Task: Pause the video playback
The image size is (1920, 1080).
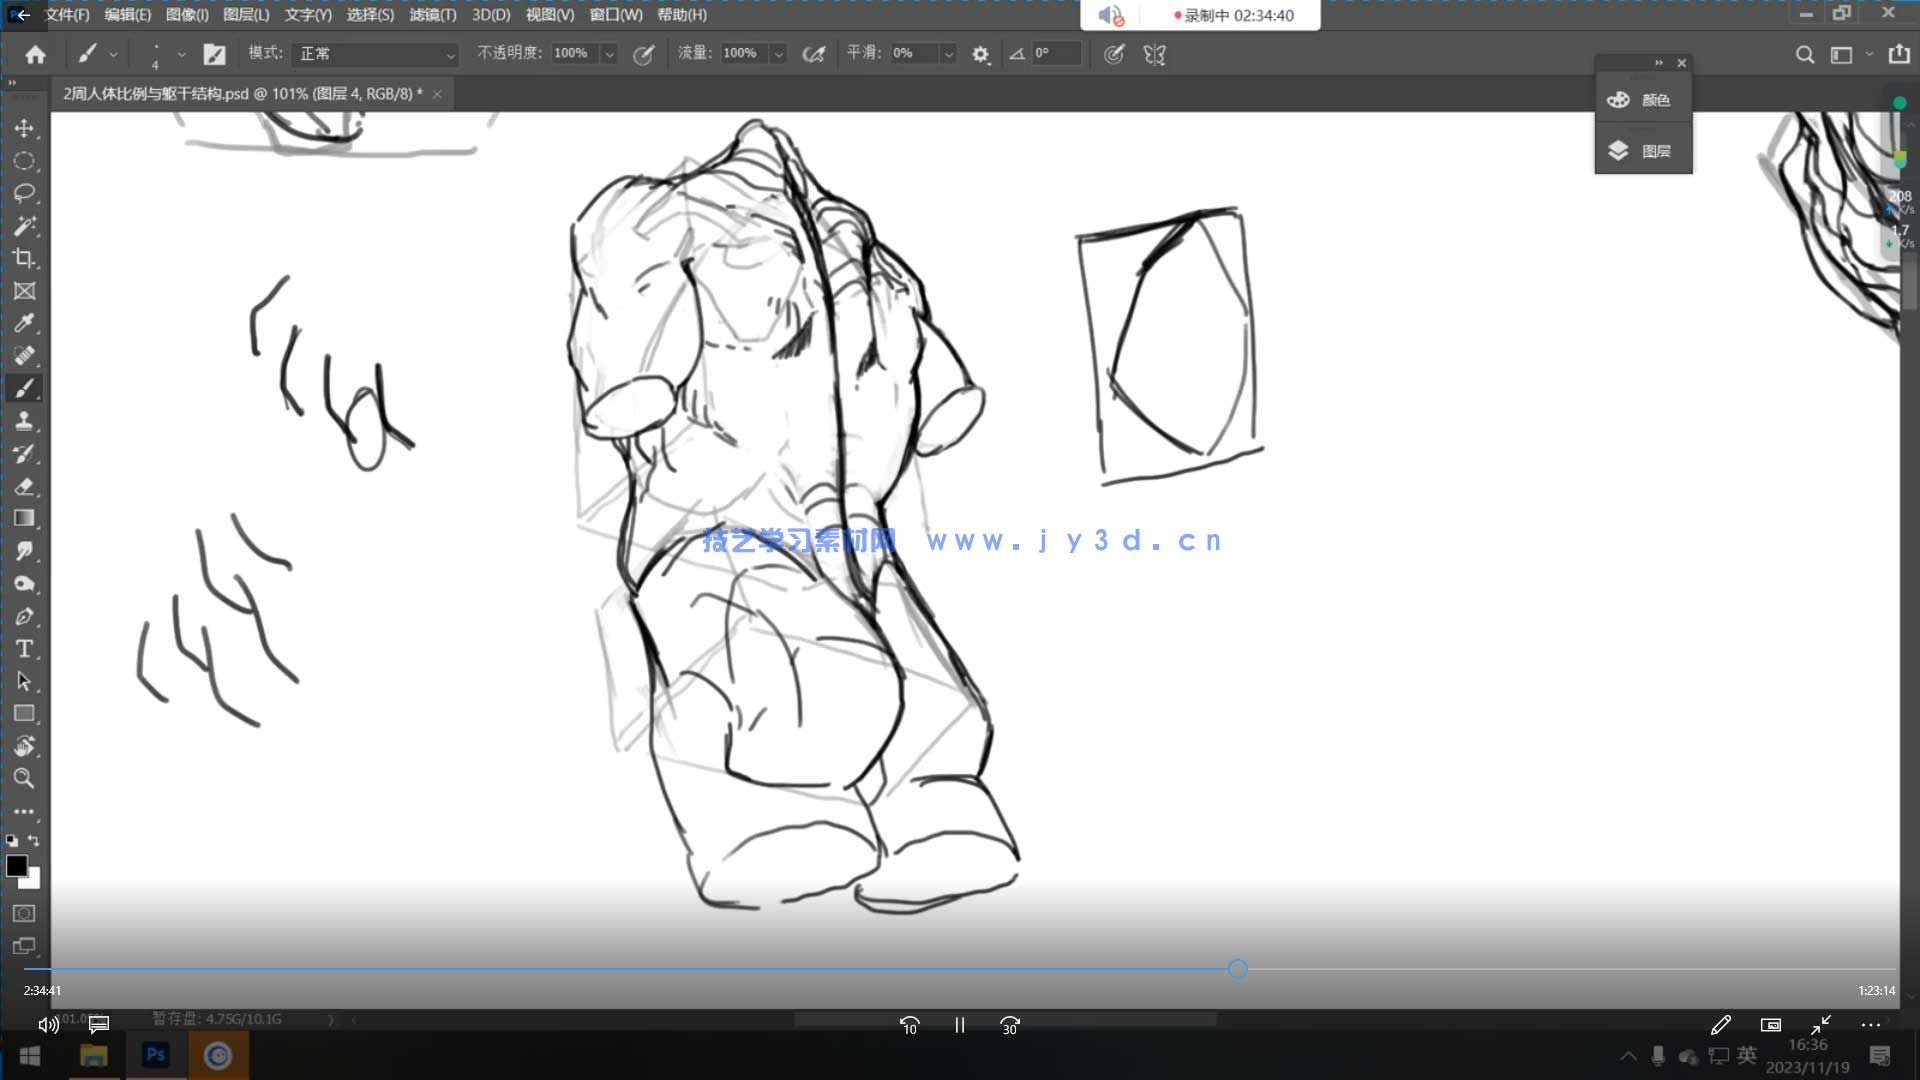Action: pos(959,1025)
